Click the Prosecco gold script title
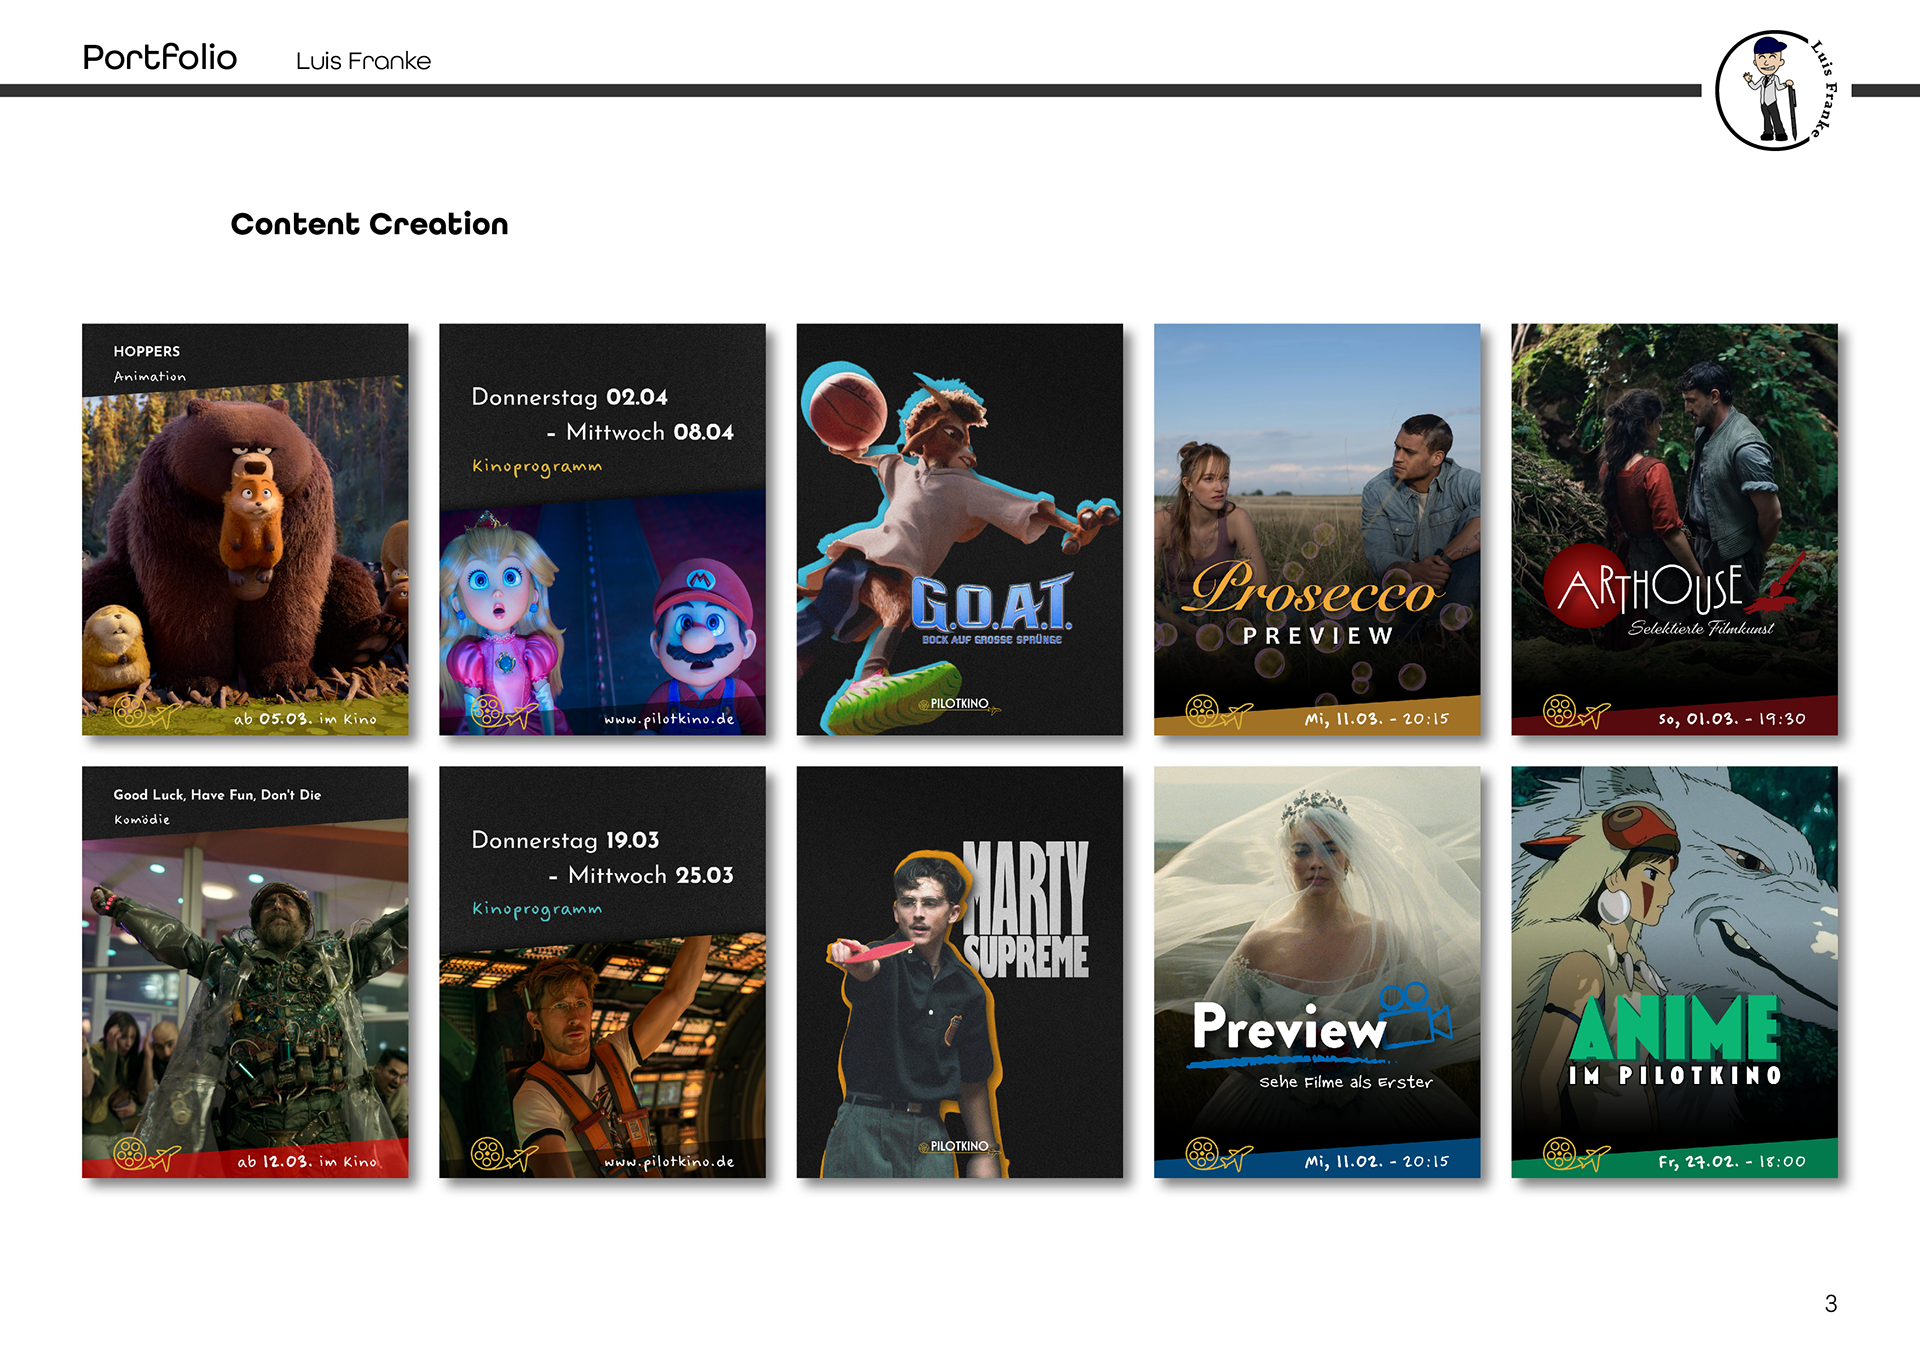This screenshot has height=1357, width=1920. click(x=1313, y=592)
